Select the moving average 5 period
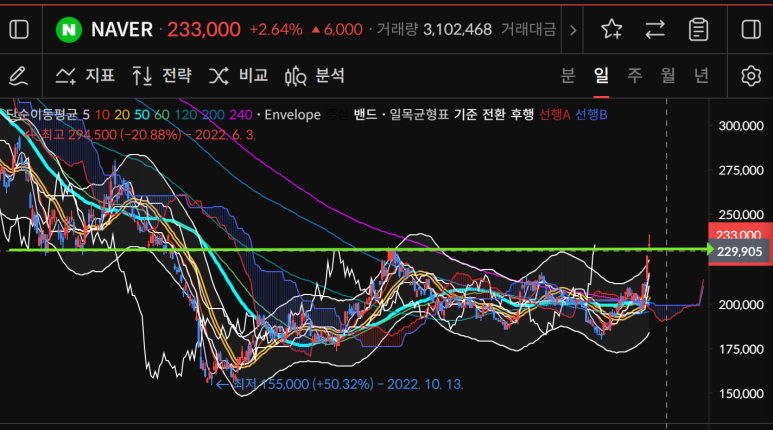Image resolution: width=773 pixels, height=430 pixels. pyautogui.click(x=86, y=115)
